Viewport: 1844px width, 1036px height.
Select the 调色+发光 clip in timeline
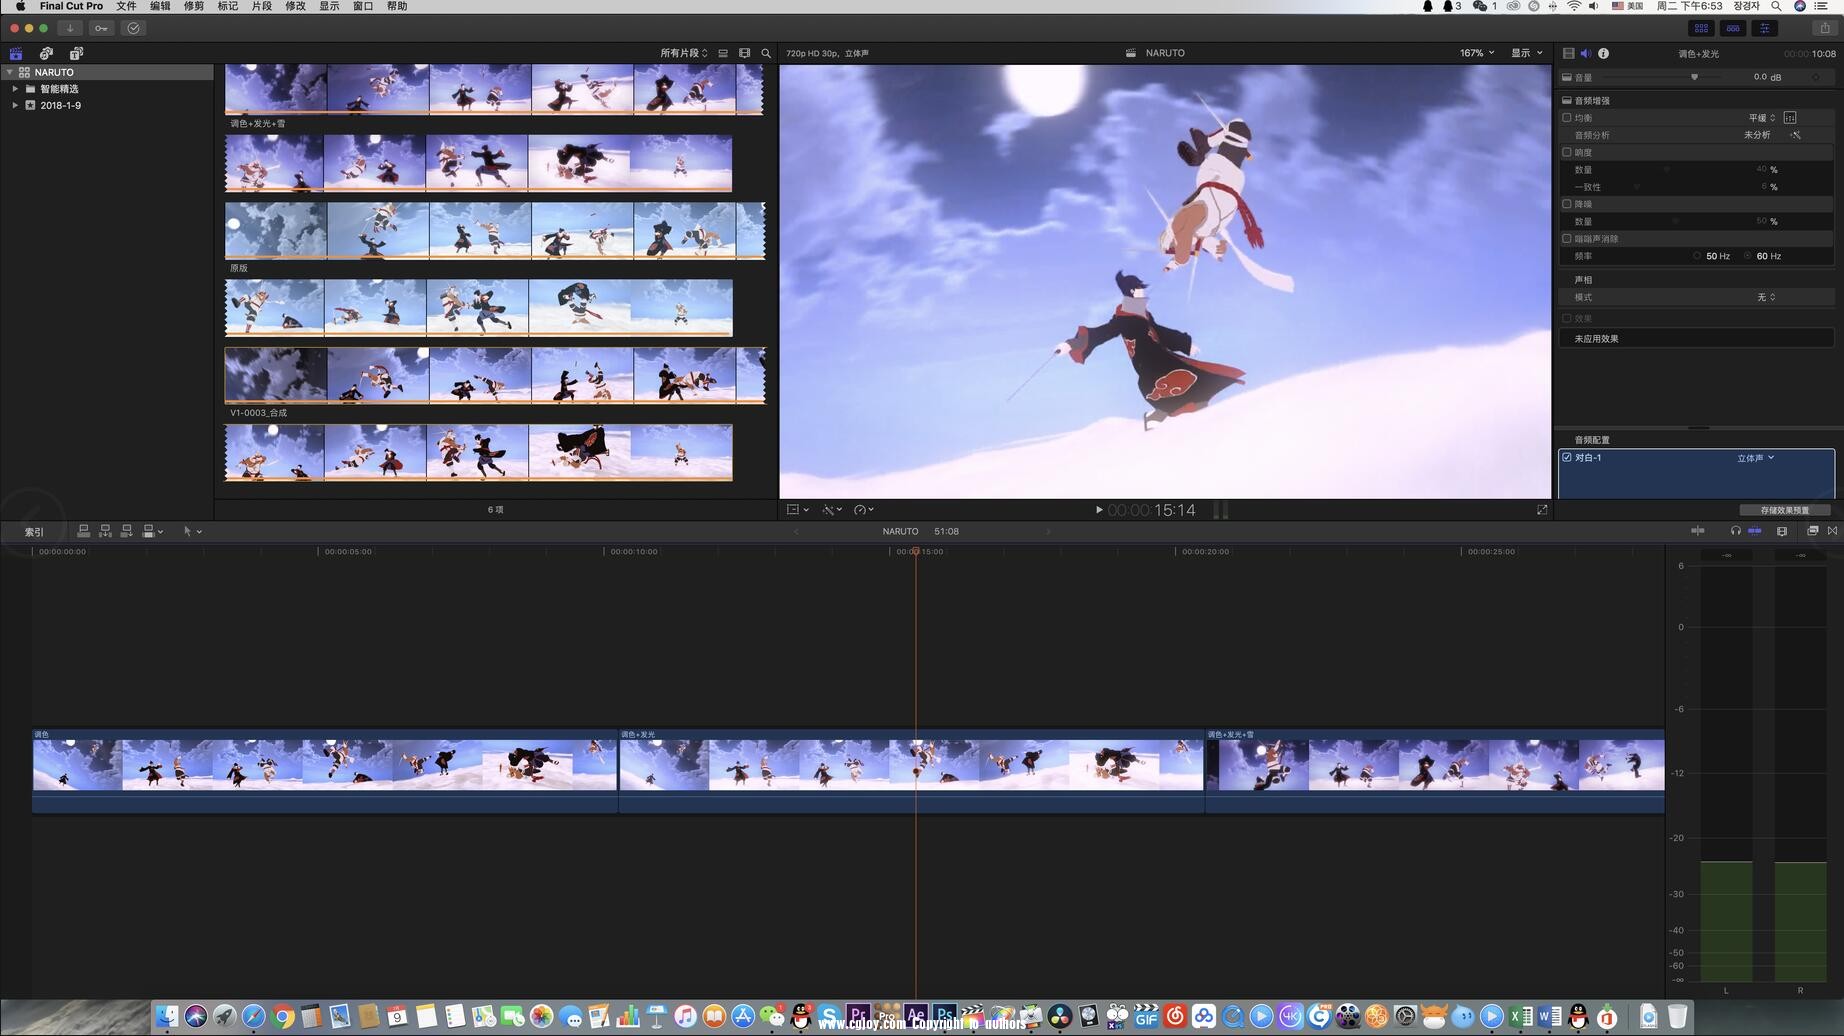tap(911, 771)
